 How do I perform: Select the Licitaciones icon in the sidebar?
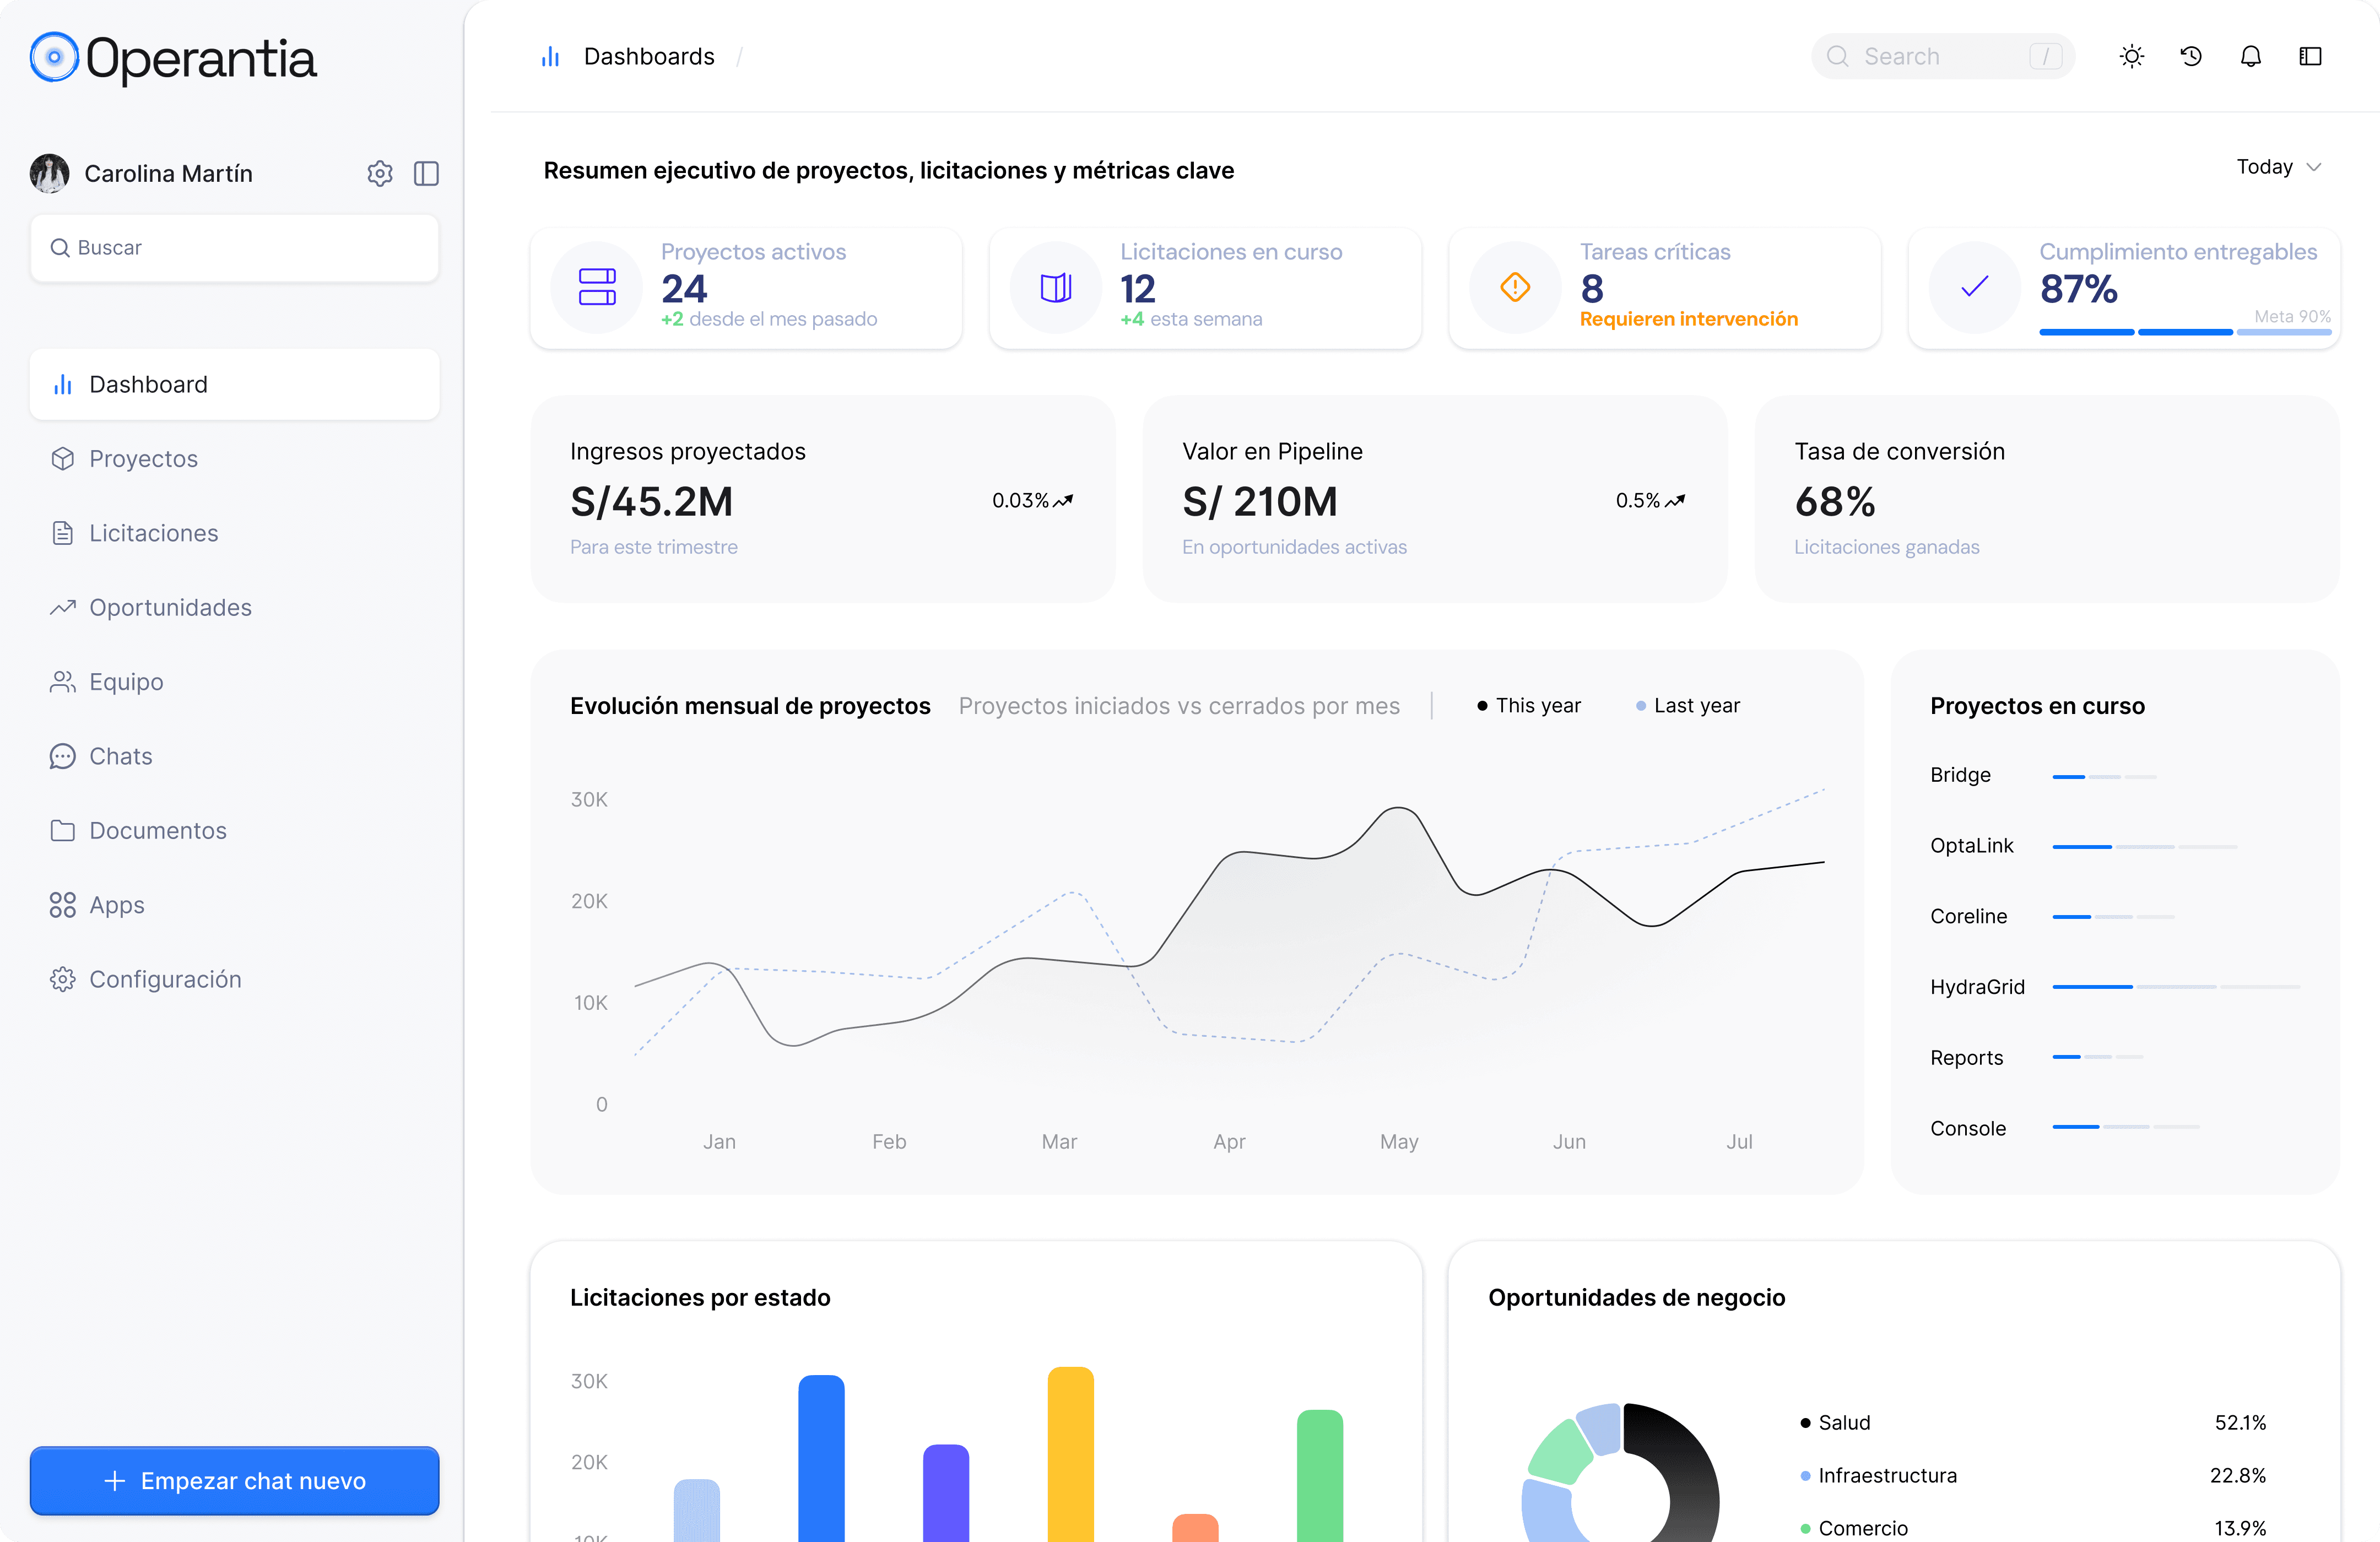63,533
